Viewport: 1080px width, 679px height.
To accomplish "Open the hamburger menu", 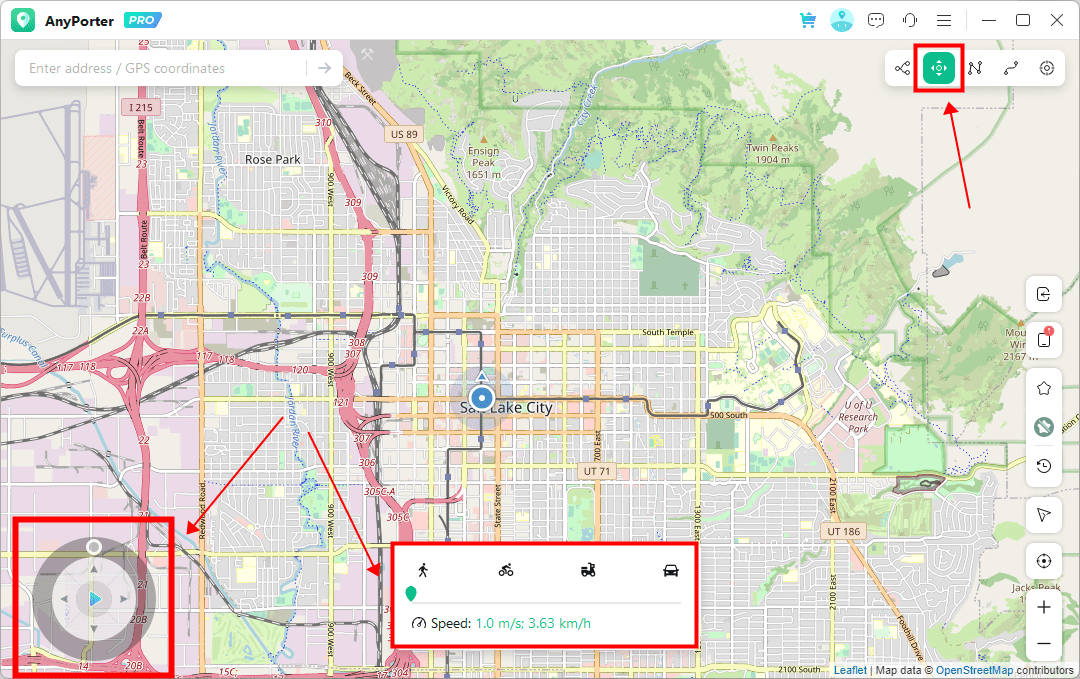I will coord(944,21).
